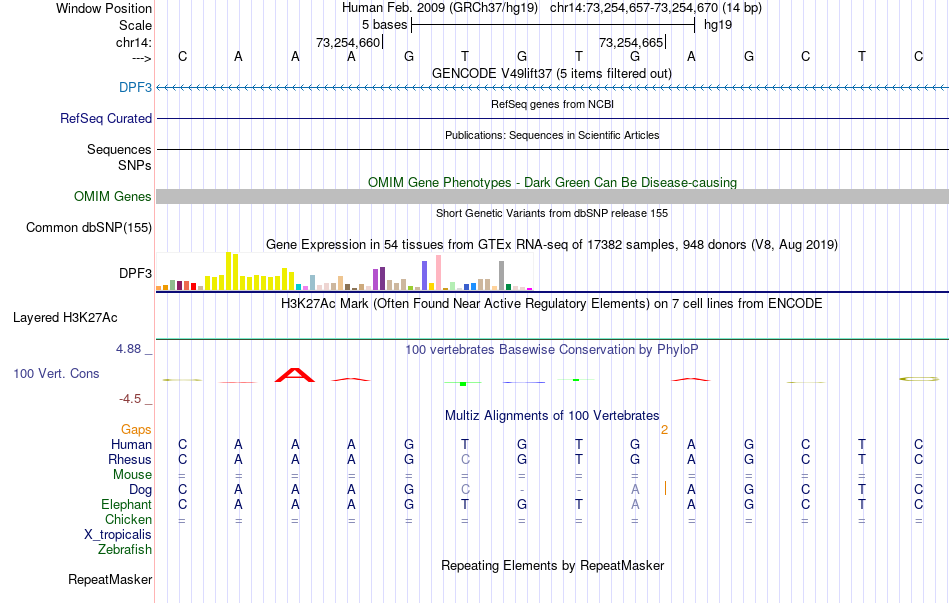Click the tall gray GTEx expression bar
The width and height of the screenshot is (950, 603).
pos(501,276)
